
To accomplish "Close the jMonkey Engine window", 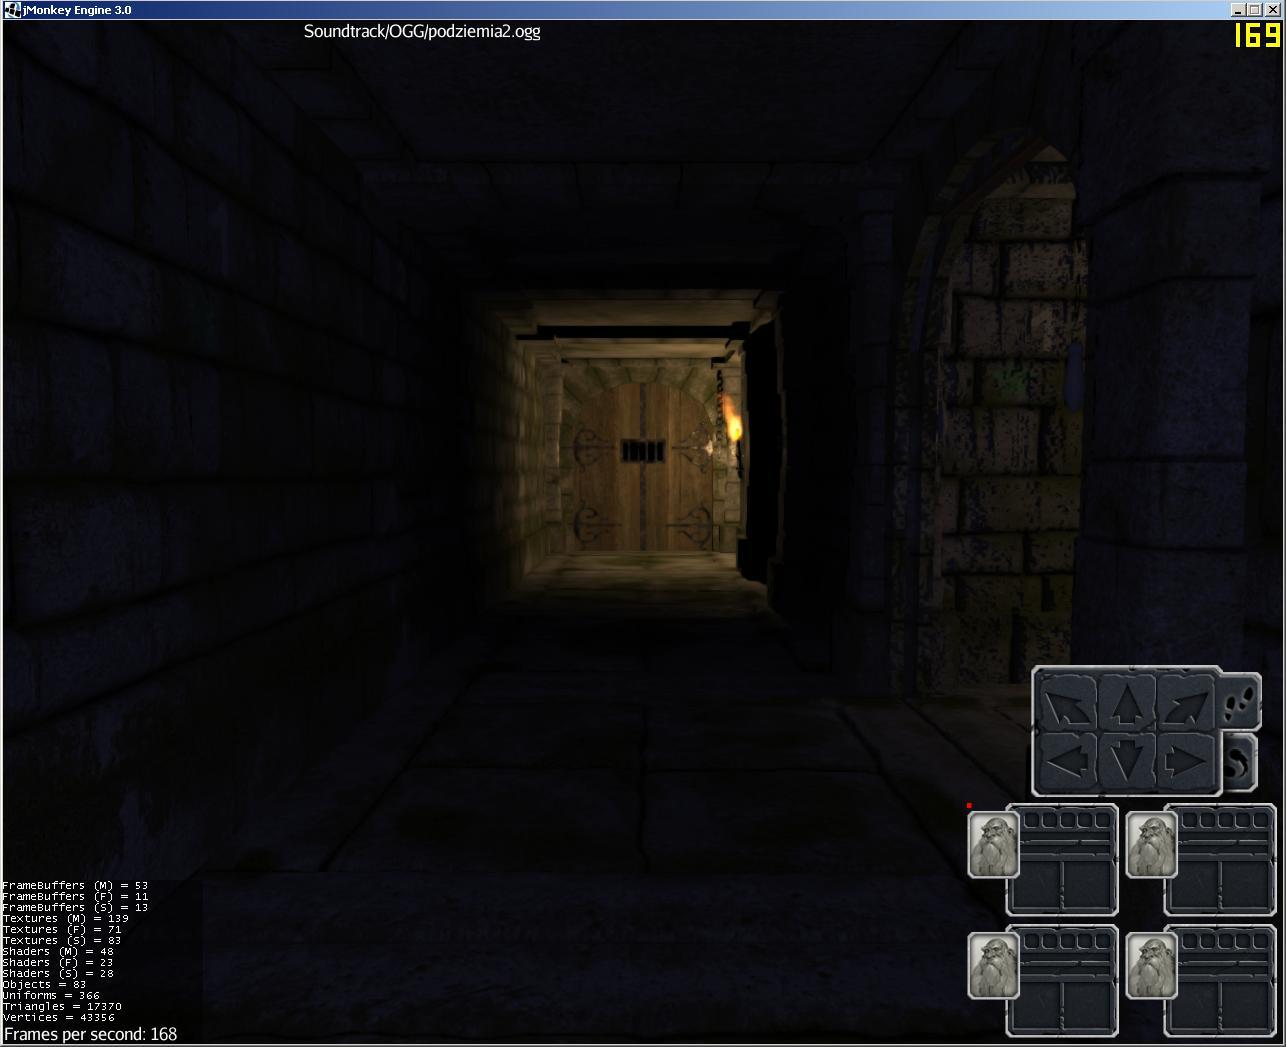I will 1273,10.
